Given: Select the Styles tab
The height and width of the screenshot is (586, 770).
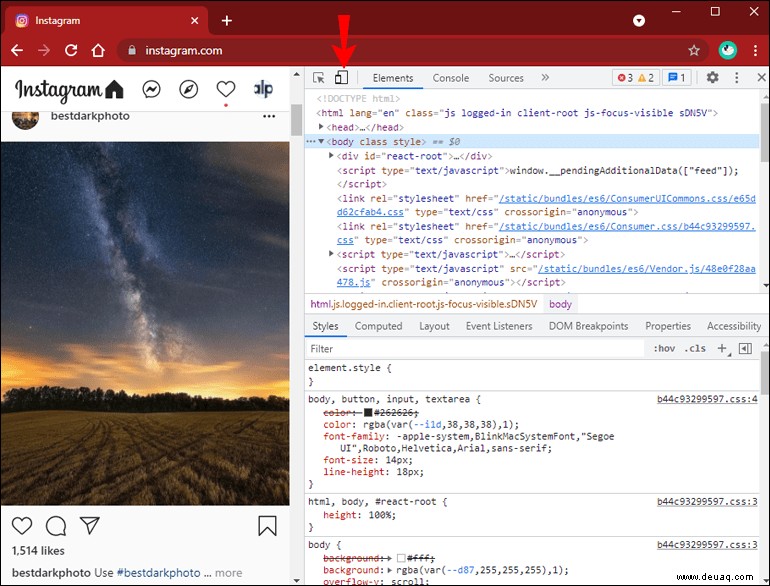Looking at the screenshot, I should (x=325, y=326).
